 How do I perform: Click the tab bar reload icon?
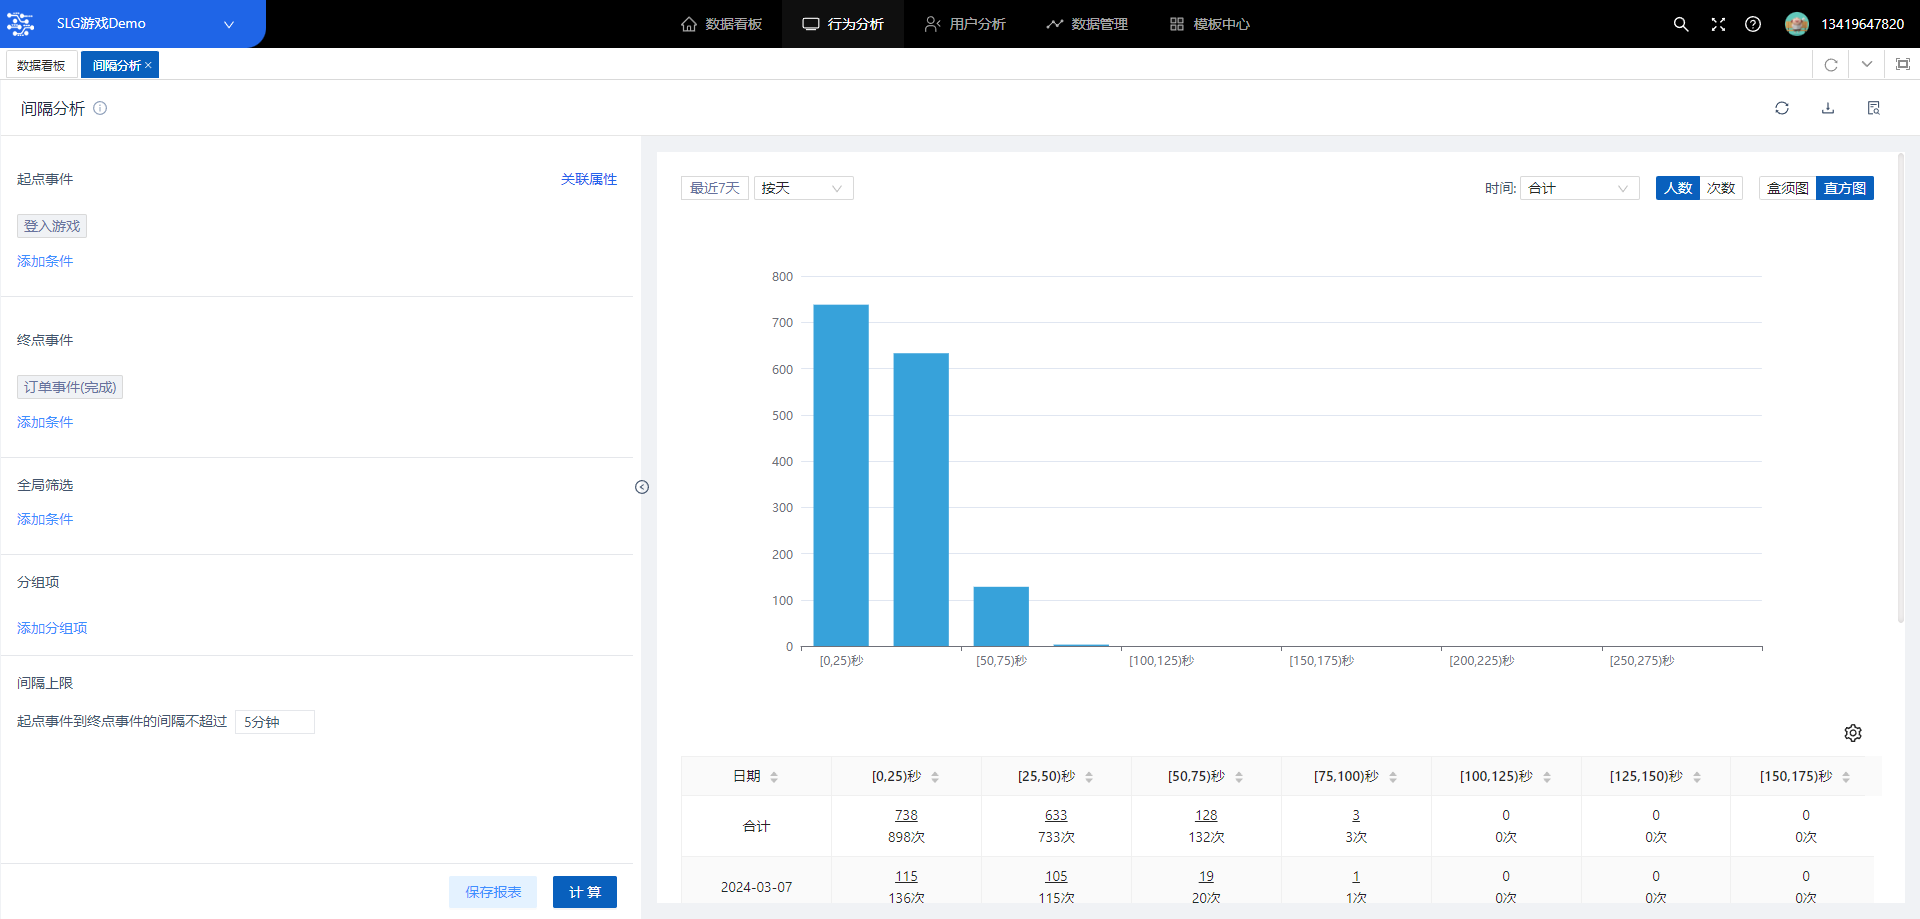[x=1831, y=65]
